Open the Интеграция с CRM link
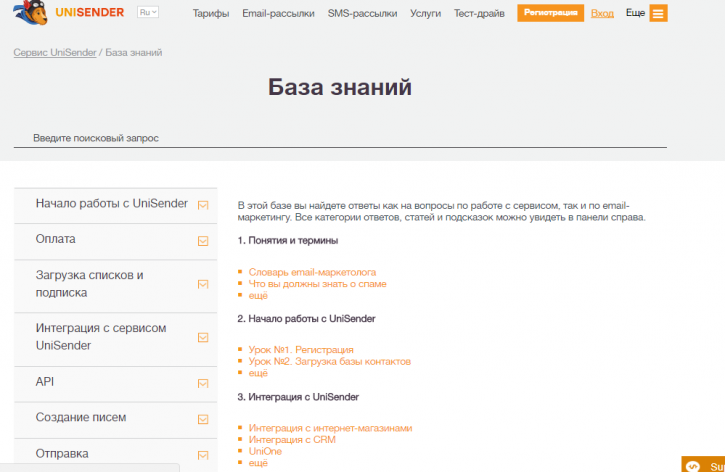This screenshot has height=472, width=725. coord(292,439)
